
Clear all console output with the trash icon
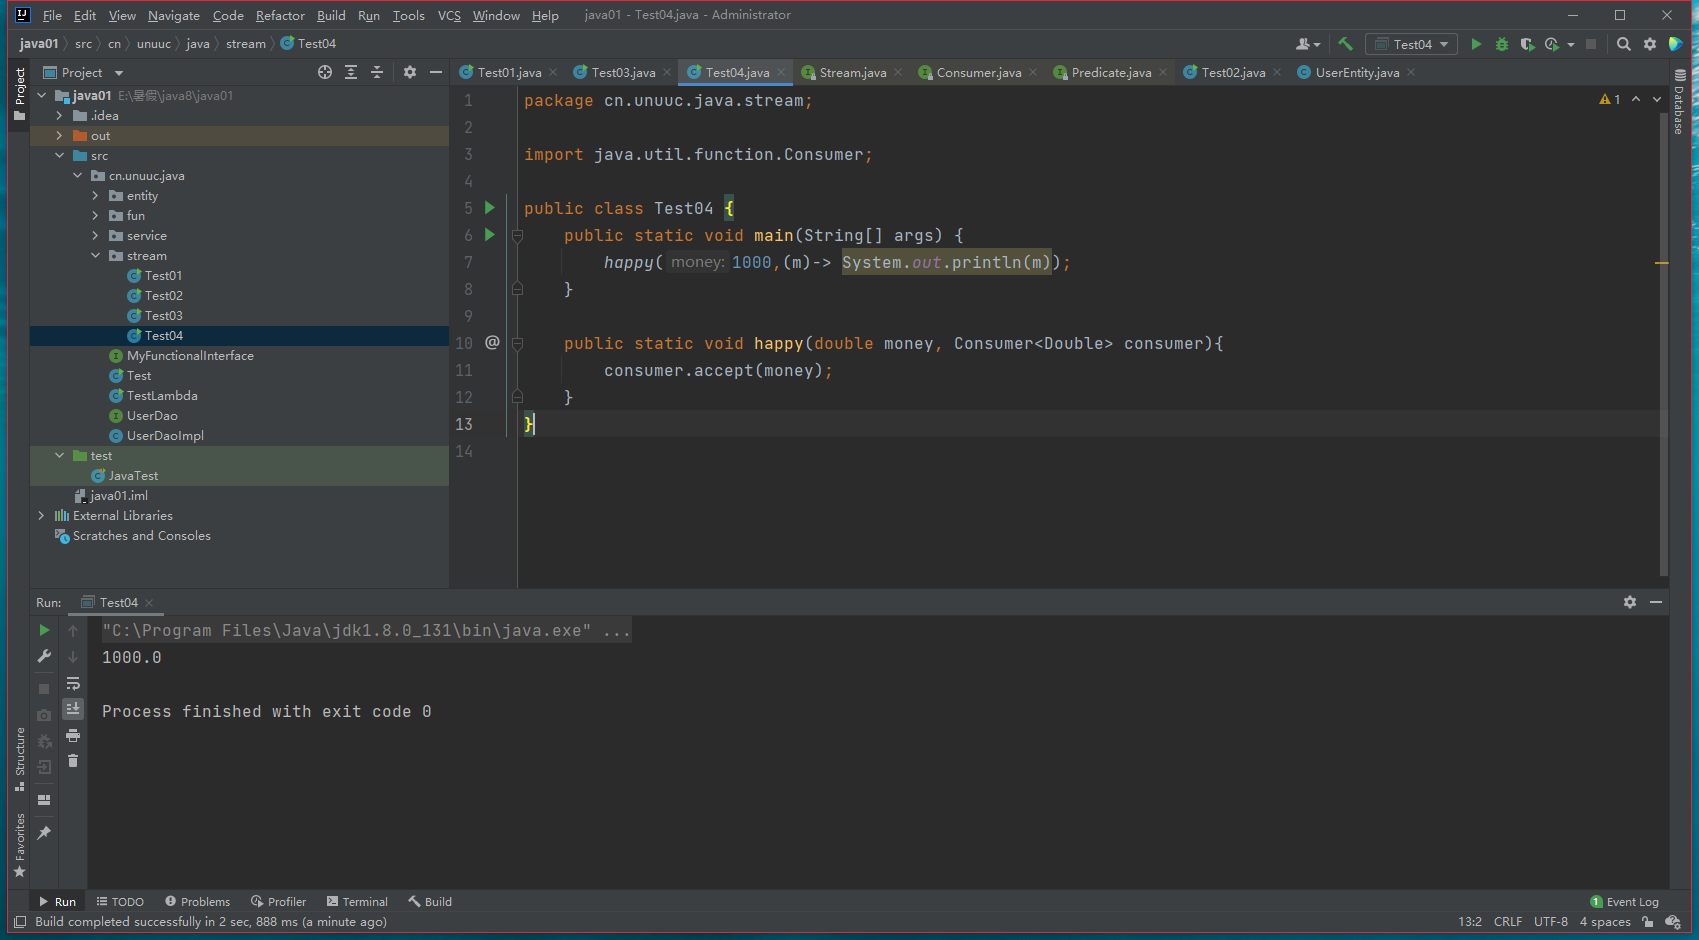73,761
